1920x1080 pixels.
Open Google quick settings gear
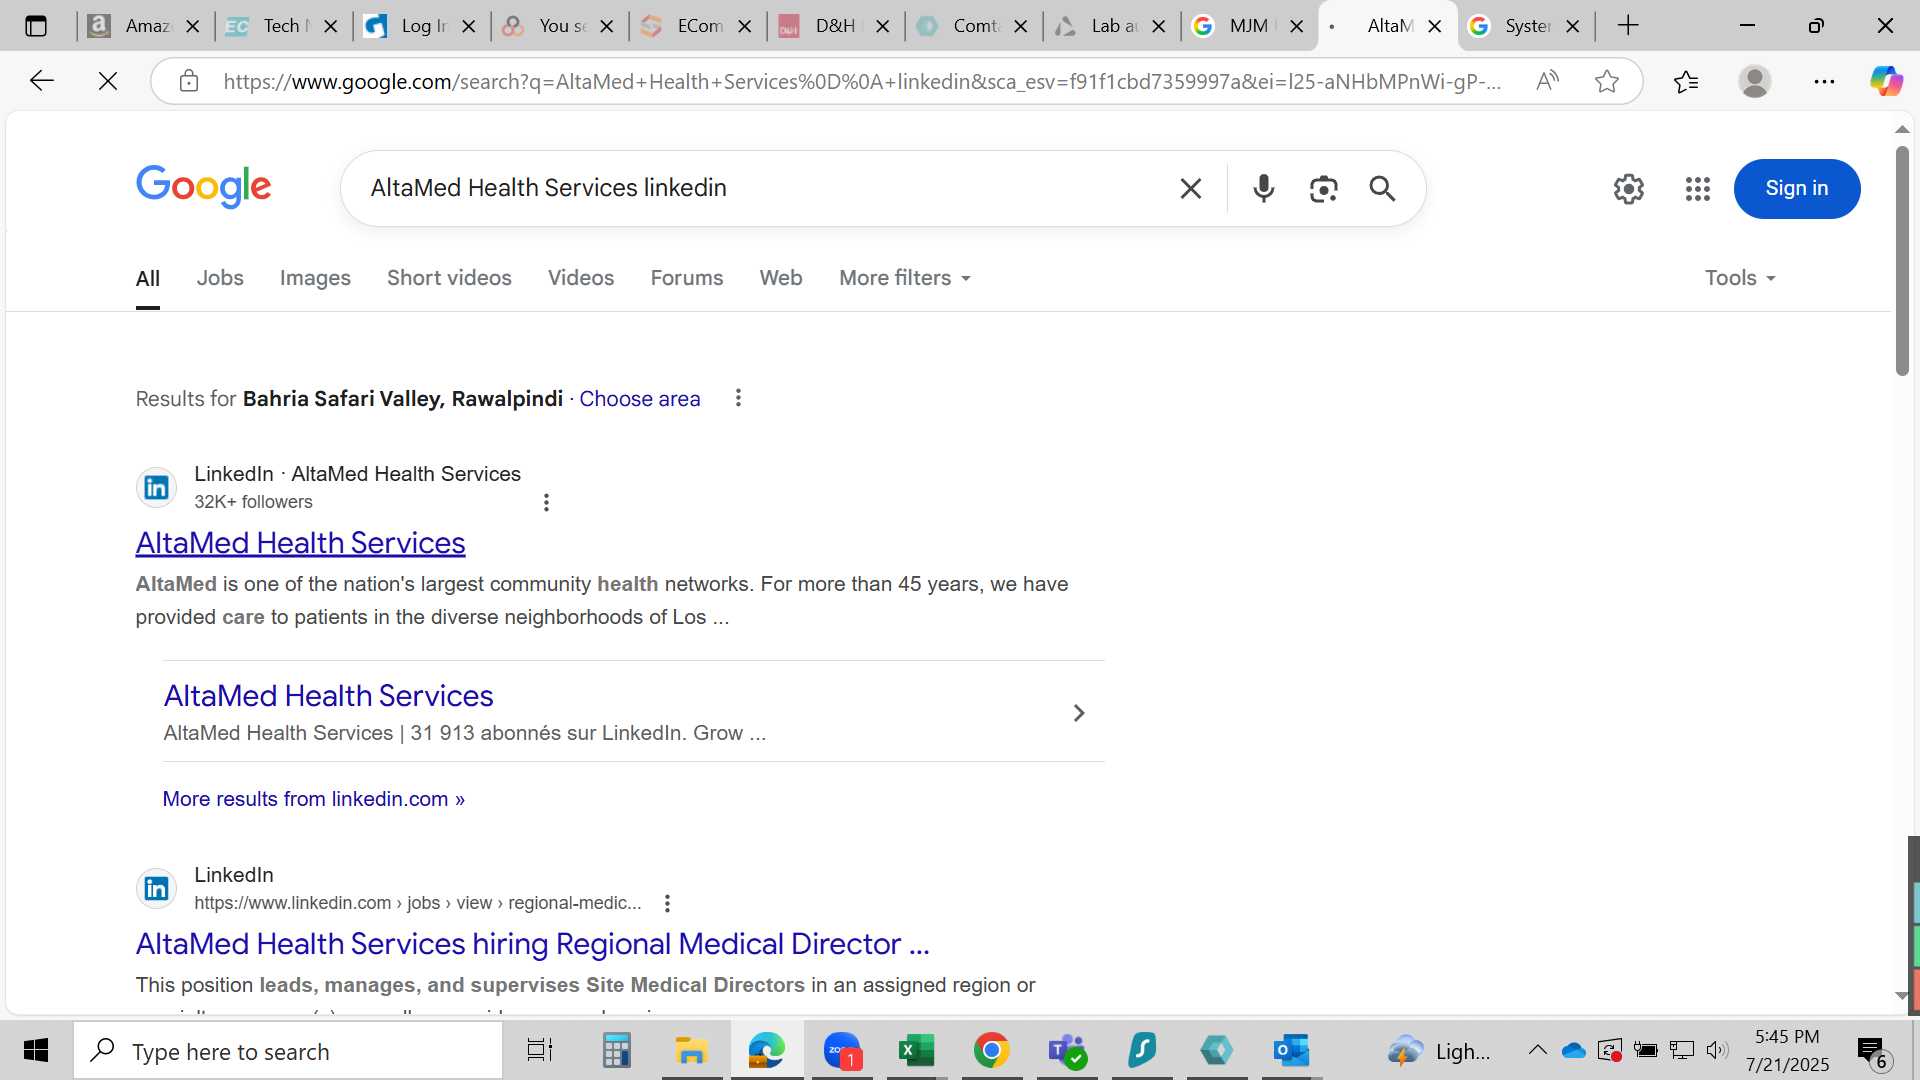pos(1629,188)
